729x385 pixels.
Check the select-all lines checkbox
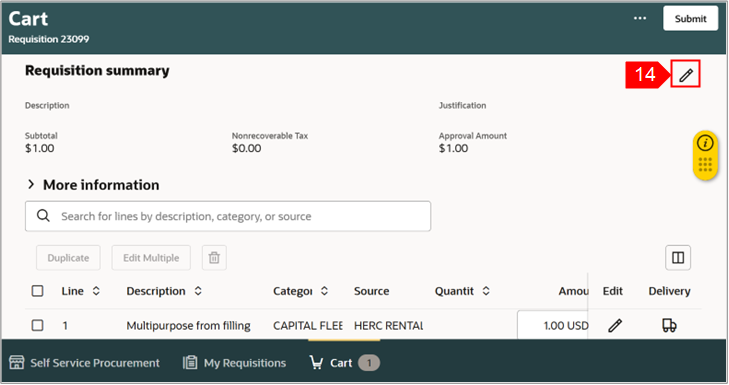coord(38,291)
